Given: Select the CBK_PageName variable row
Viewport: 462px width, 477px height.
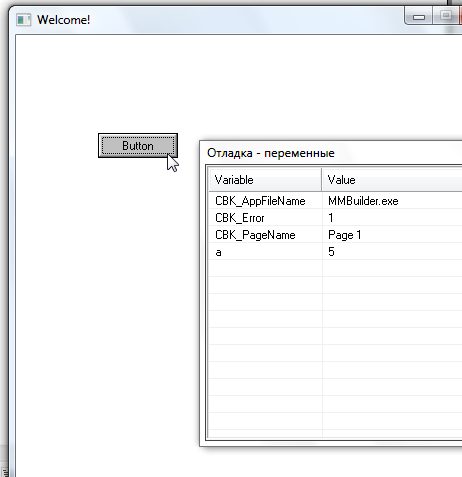Looking at the screenshot, I should pyautogui.click(x=335, y=235).
